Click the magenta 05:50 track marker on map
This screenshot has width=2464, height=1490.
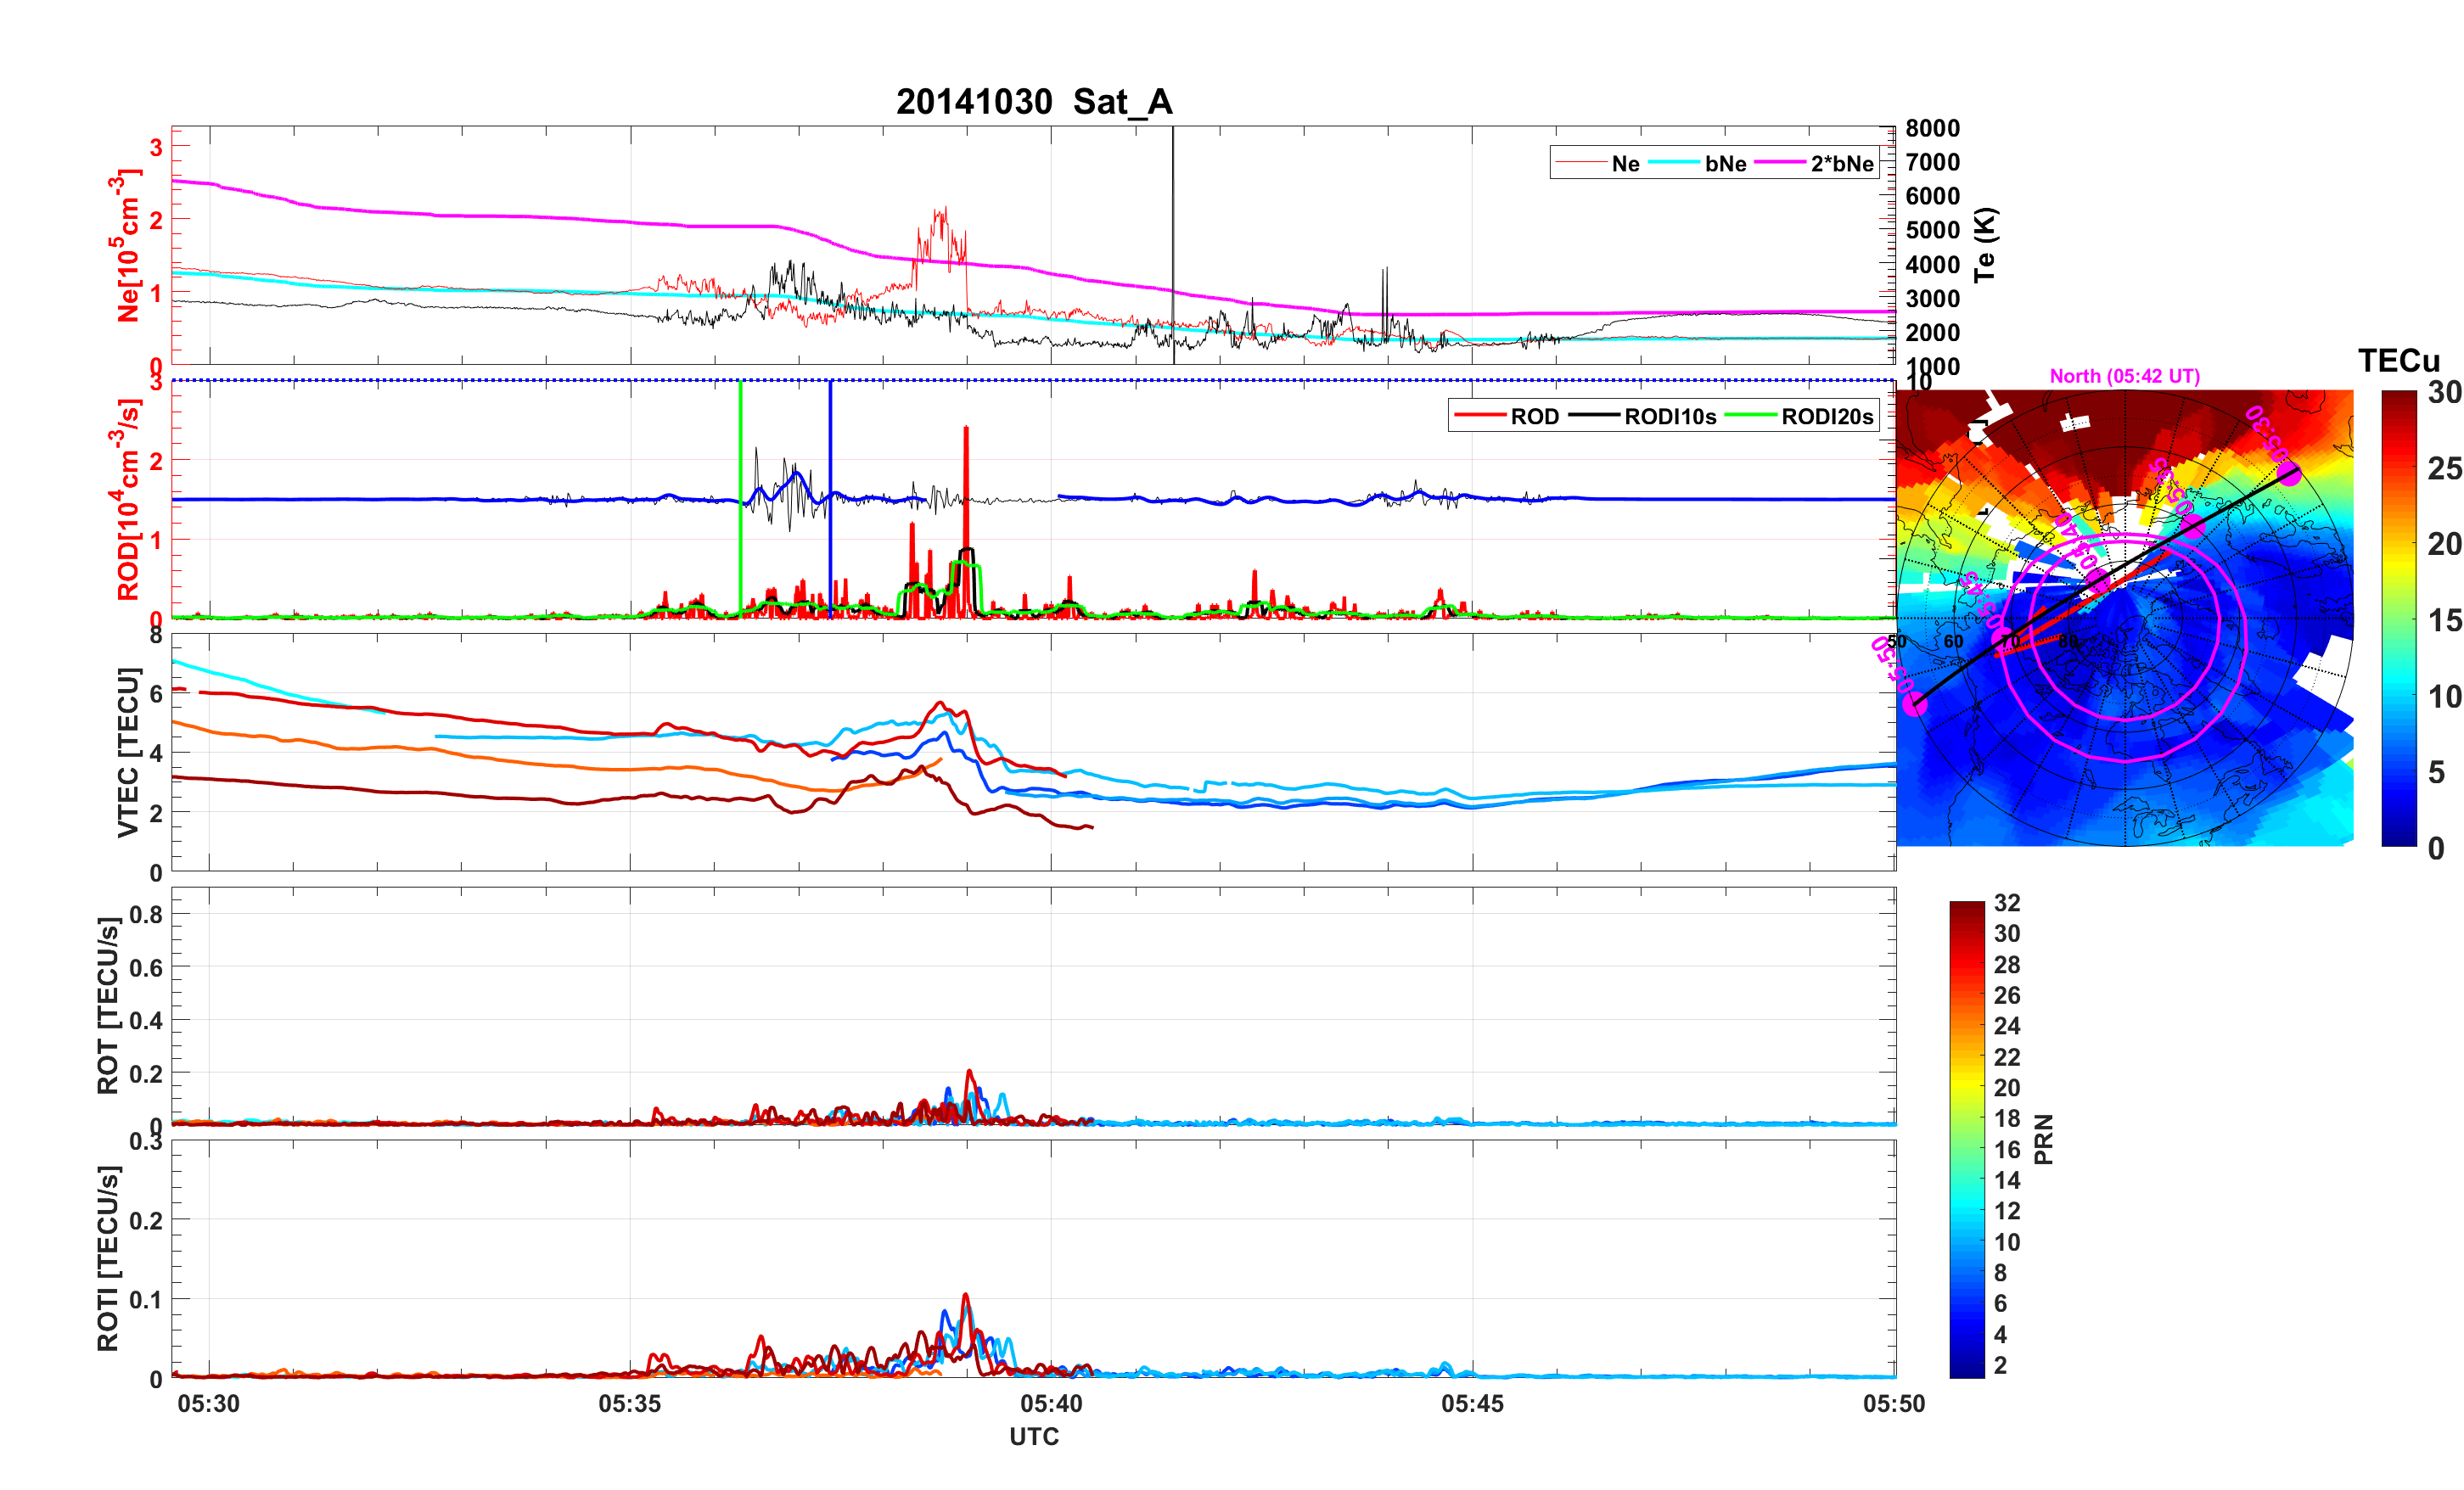(x=1914, y=705)
